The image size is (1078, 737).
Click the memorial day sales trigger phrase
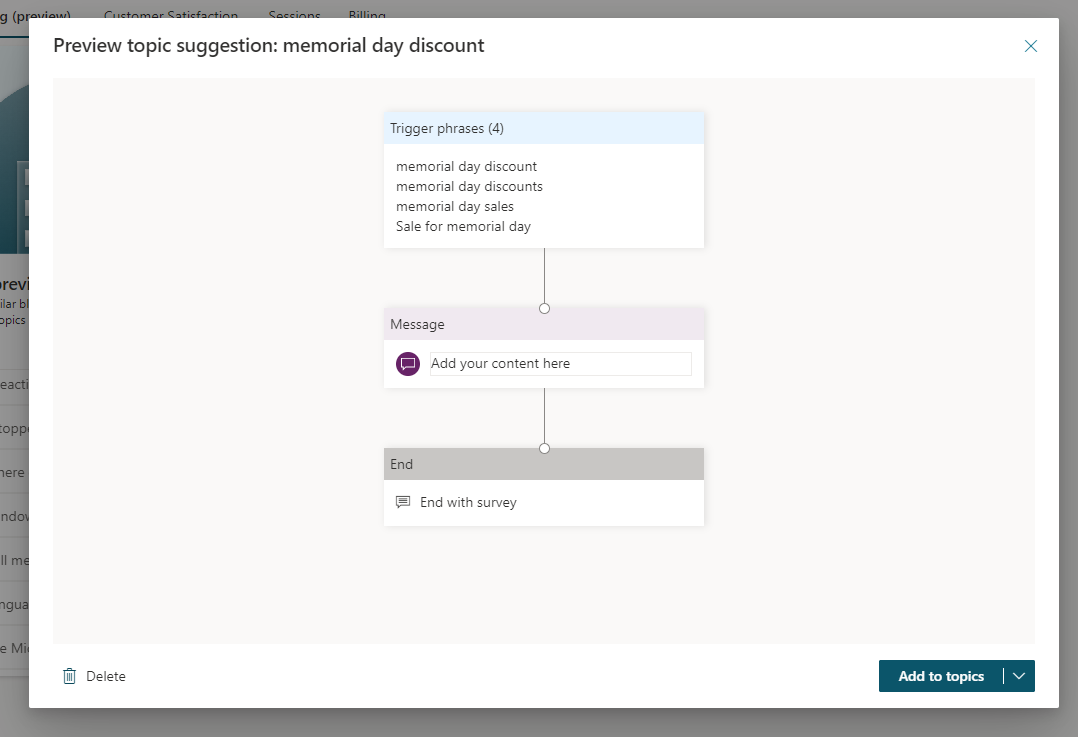[455, 206]
